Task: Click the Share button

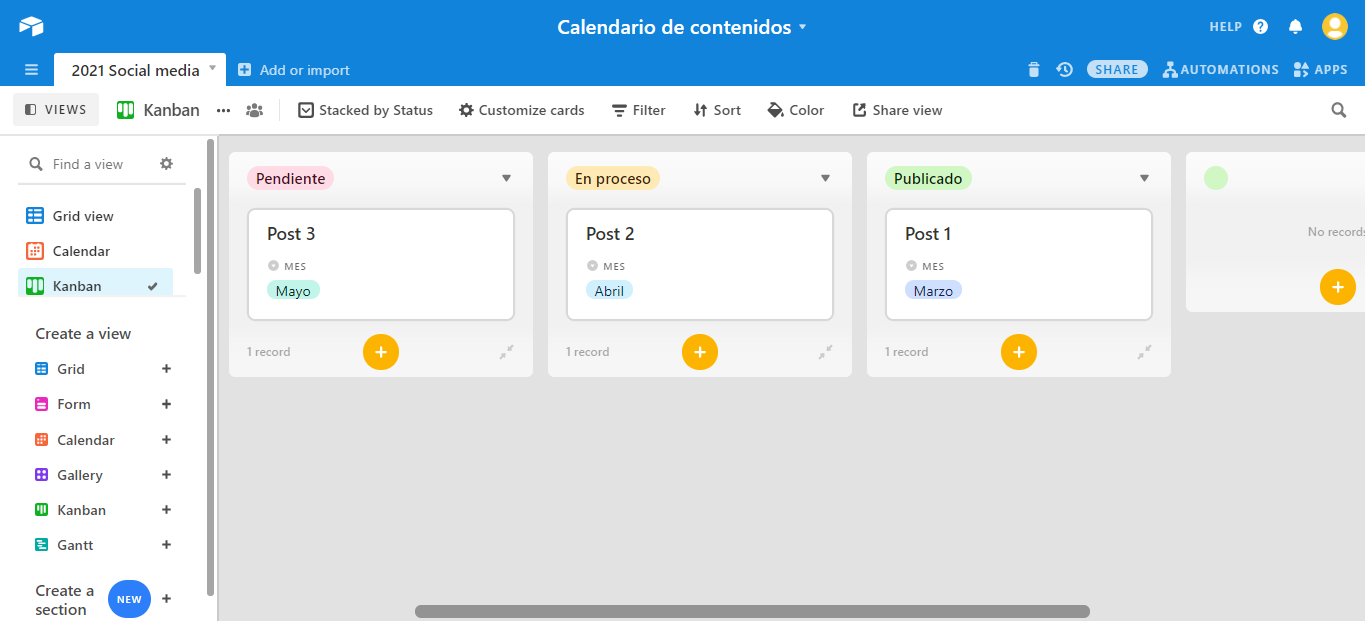Action: (x=1117, y=70)
